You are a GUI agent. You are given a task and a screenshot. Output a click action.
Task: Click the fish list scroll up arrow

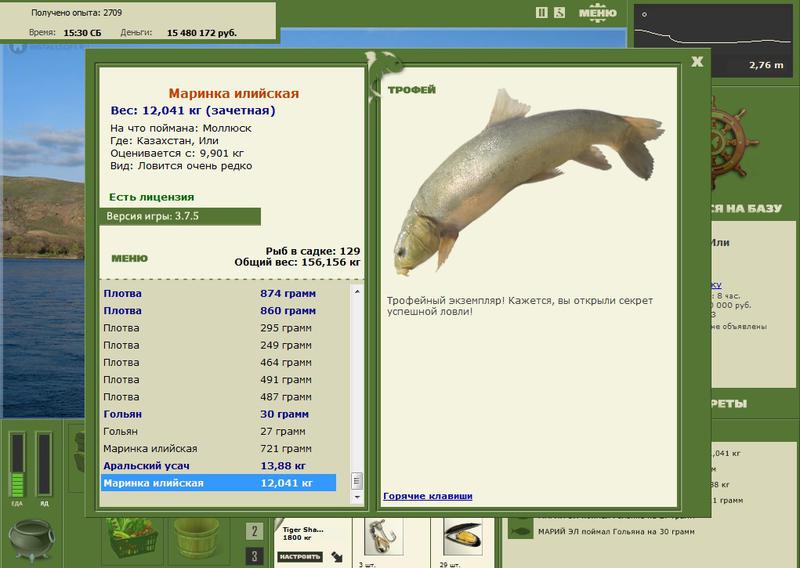click(x=357, y=291)
